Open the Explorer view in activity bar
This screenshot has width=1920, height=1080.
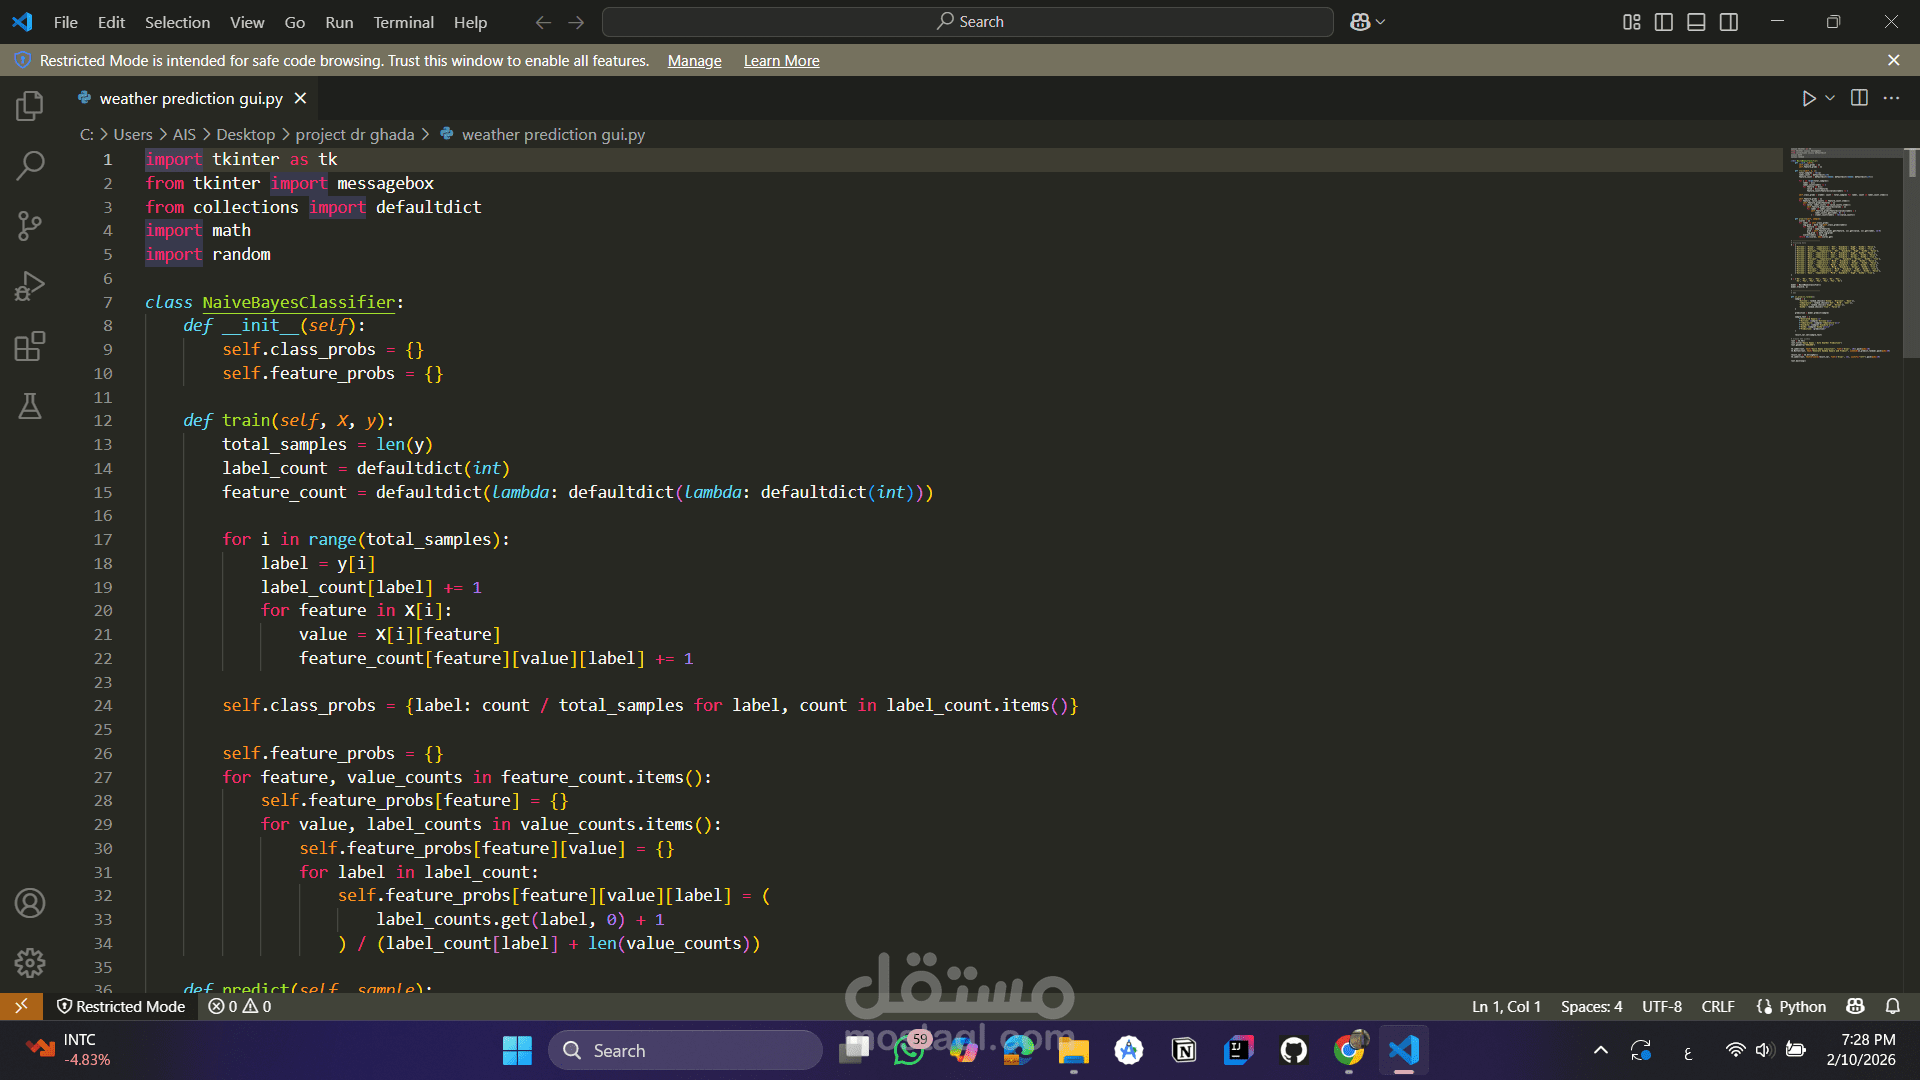pos(30,105)
